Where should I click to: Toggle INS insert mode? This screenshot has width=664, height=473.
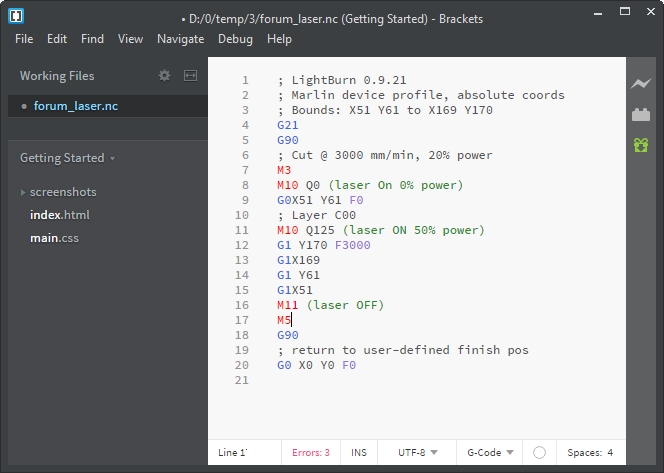(x=359, y=452)
